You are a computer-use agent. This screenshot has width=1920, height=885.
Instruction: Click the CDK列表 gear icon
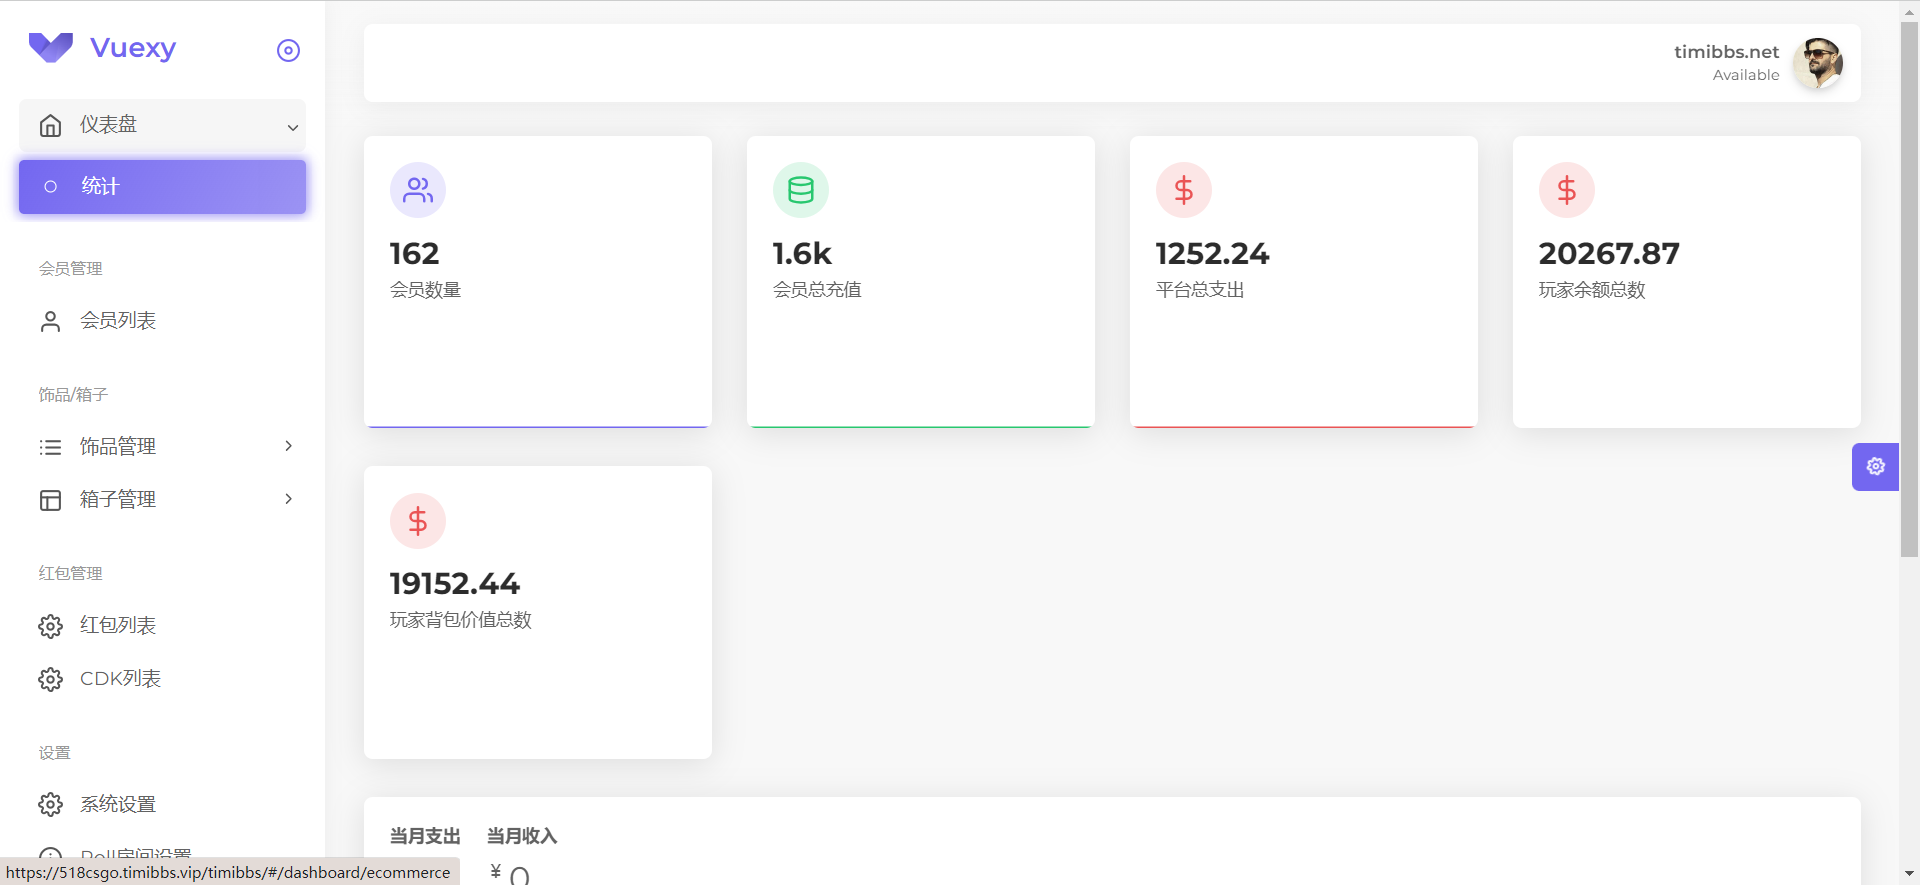click(x=50, y=680)
